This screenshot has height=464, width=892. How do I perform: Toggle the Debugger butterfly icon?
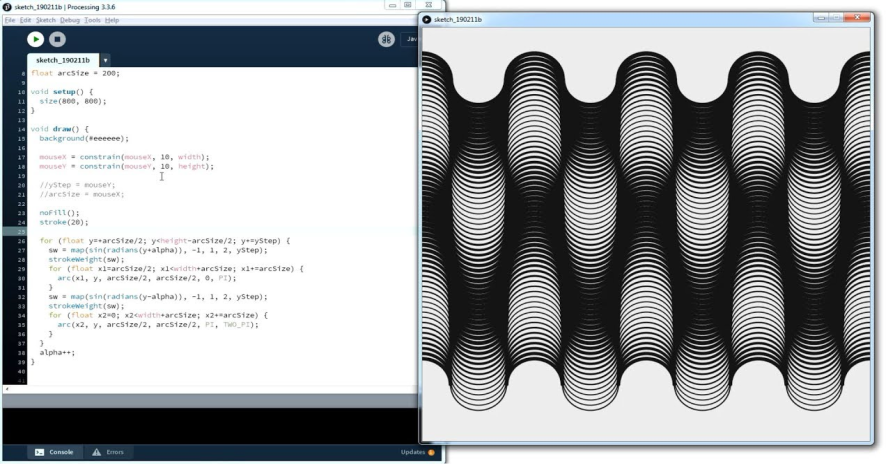point(386,39)
